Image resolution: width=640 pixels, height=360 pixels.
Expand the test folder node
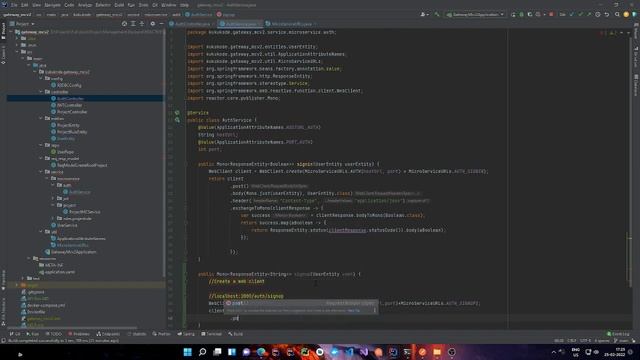23,278
